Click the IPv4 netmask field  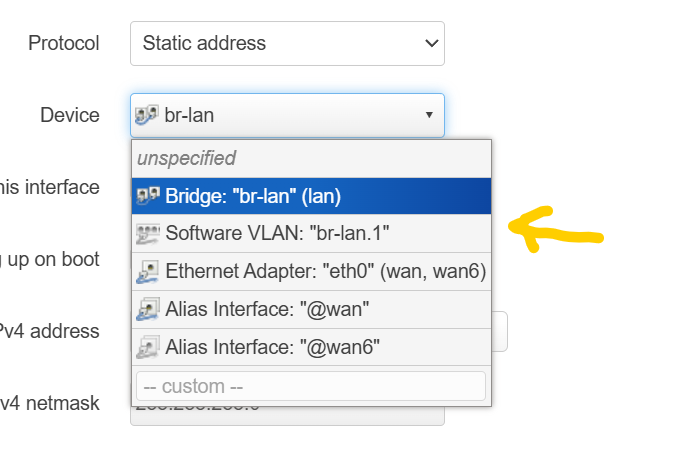[x=287, y=410]
